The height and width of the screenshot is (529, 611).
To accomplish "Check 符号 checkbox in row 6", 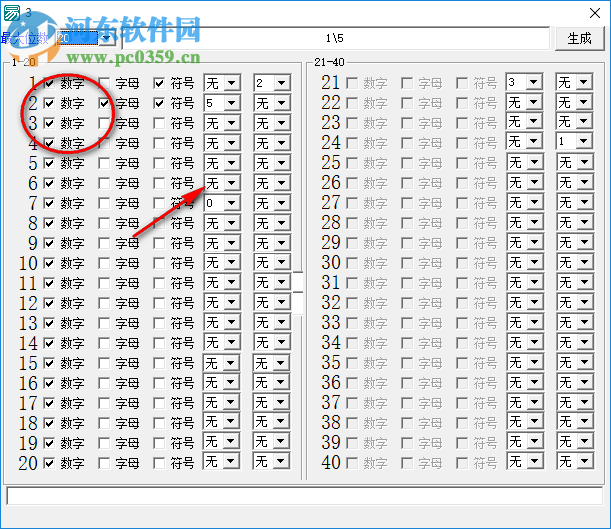I will (x=159, y=183).
